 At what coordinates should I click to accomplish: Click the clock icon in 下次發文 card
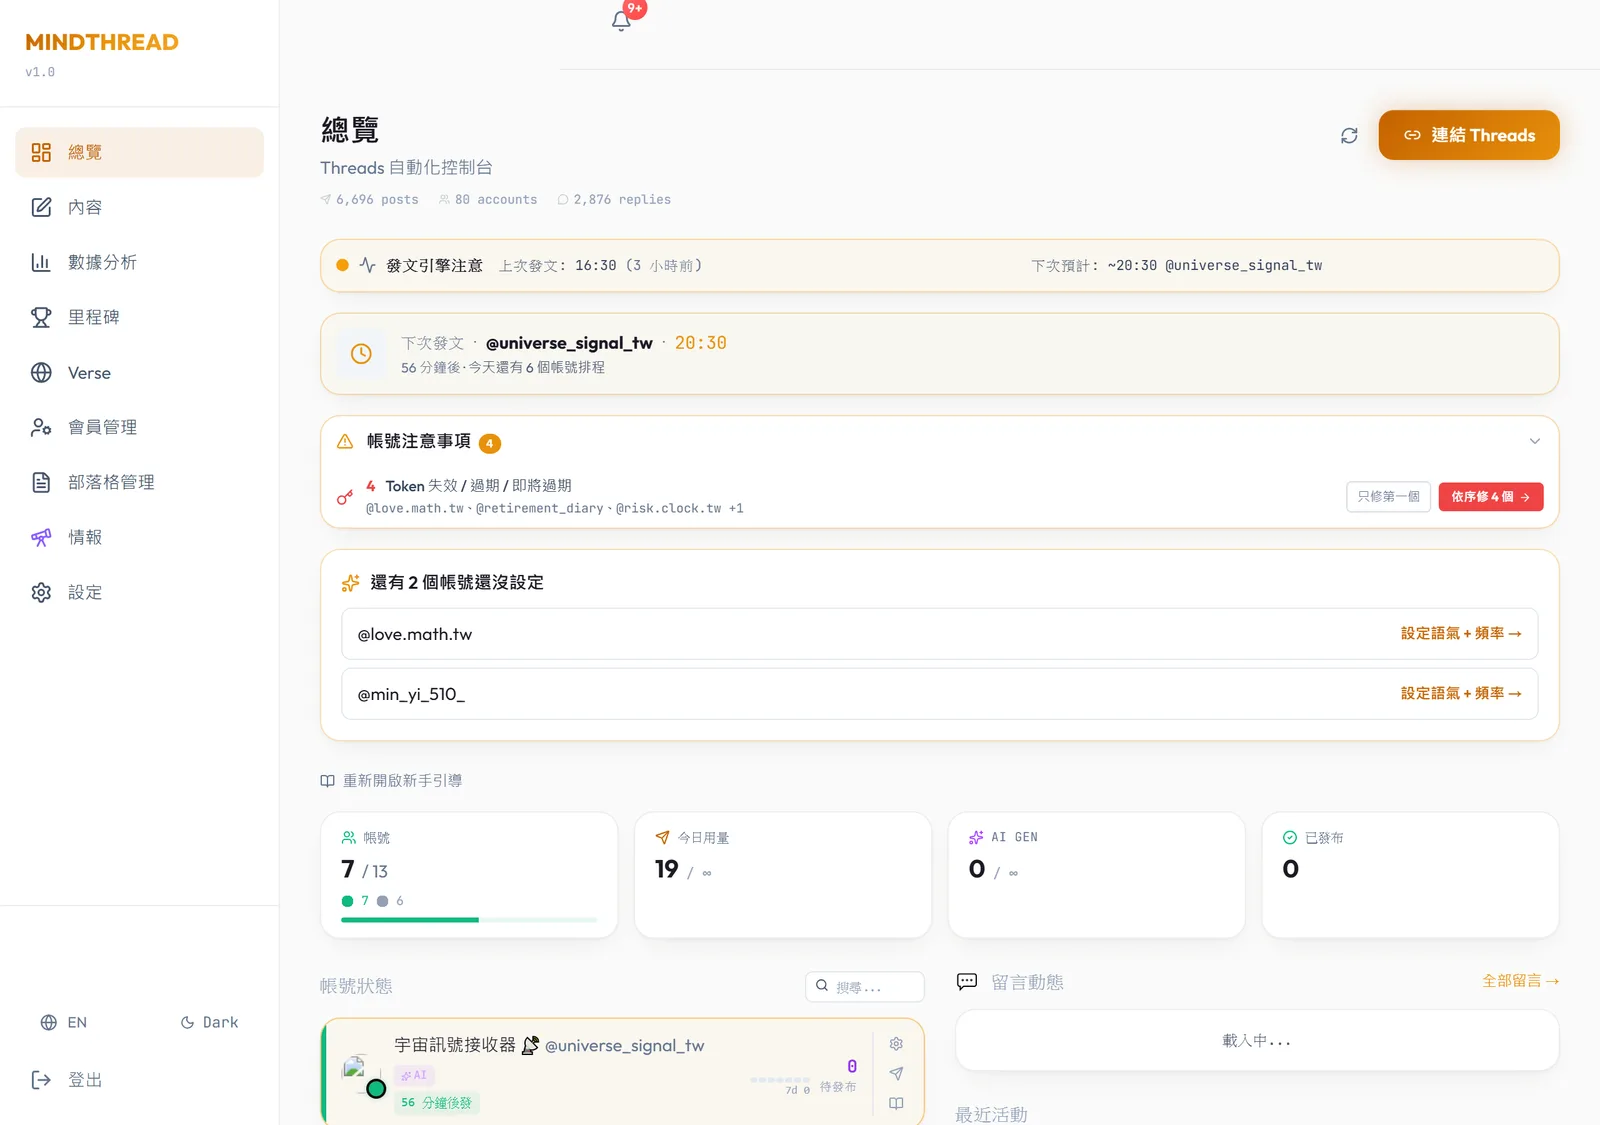point(361,354)
